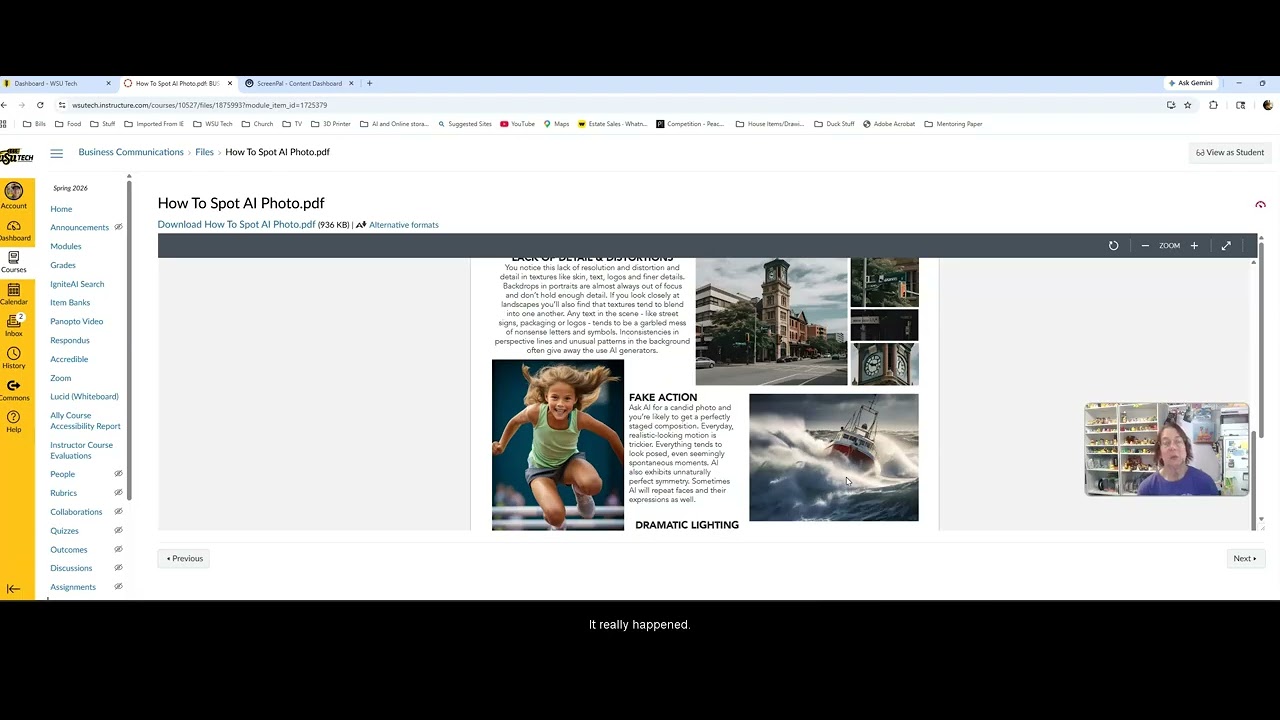The height and width of the screenshot is (720, 1280).
Task: Open the WSU Tech logo home
Action: (16, 157)
